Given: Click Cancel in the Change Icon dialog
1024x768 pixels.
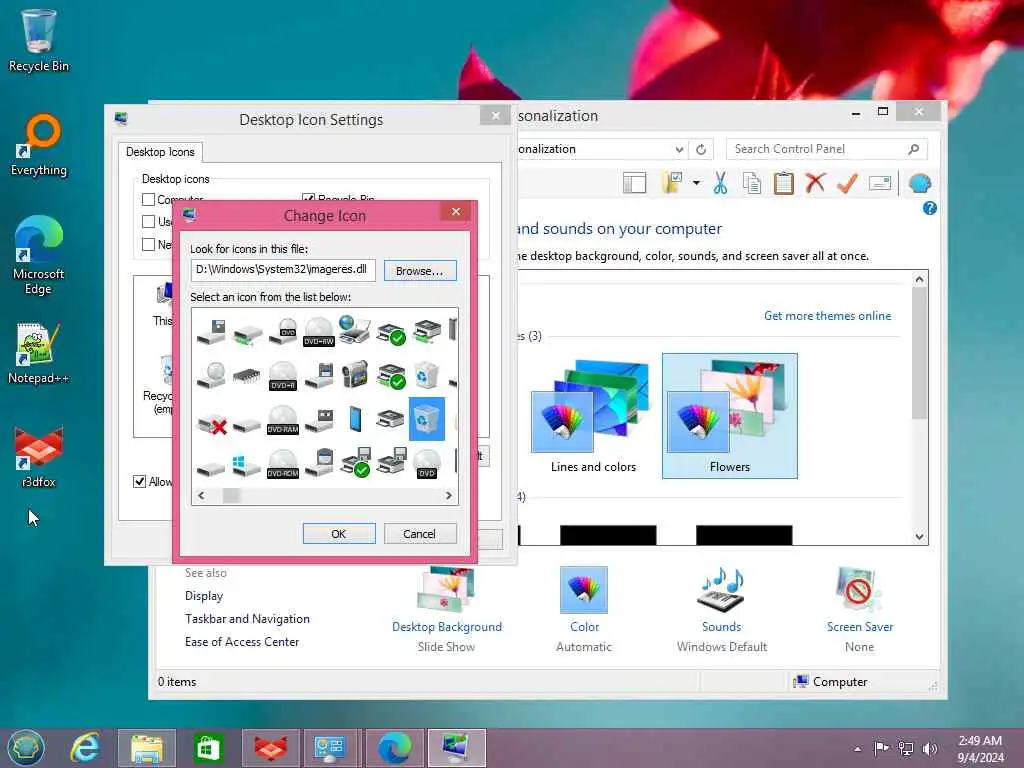Looking at the screenshot, I should click(419, 534).
